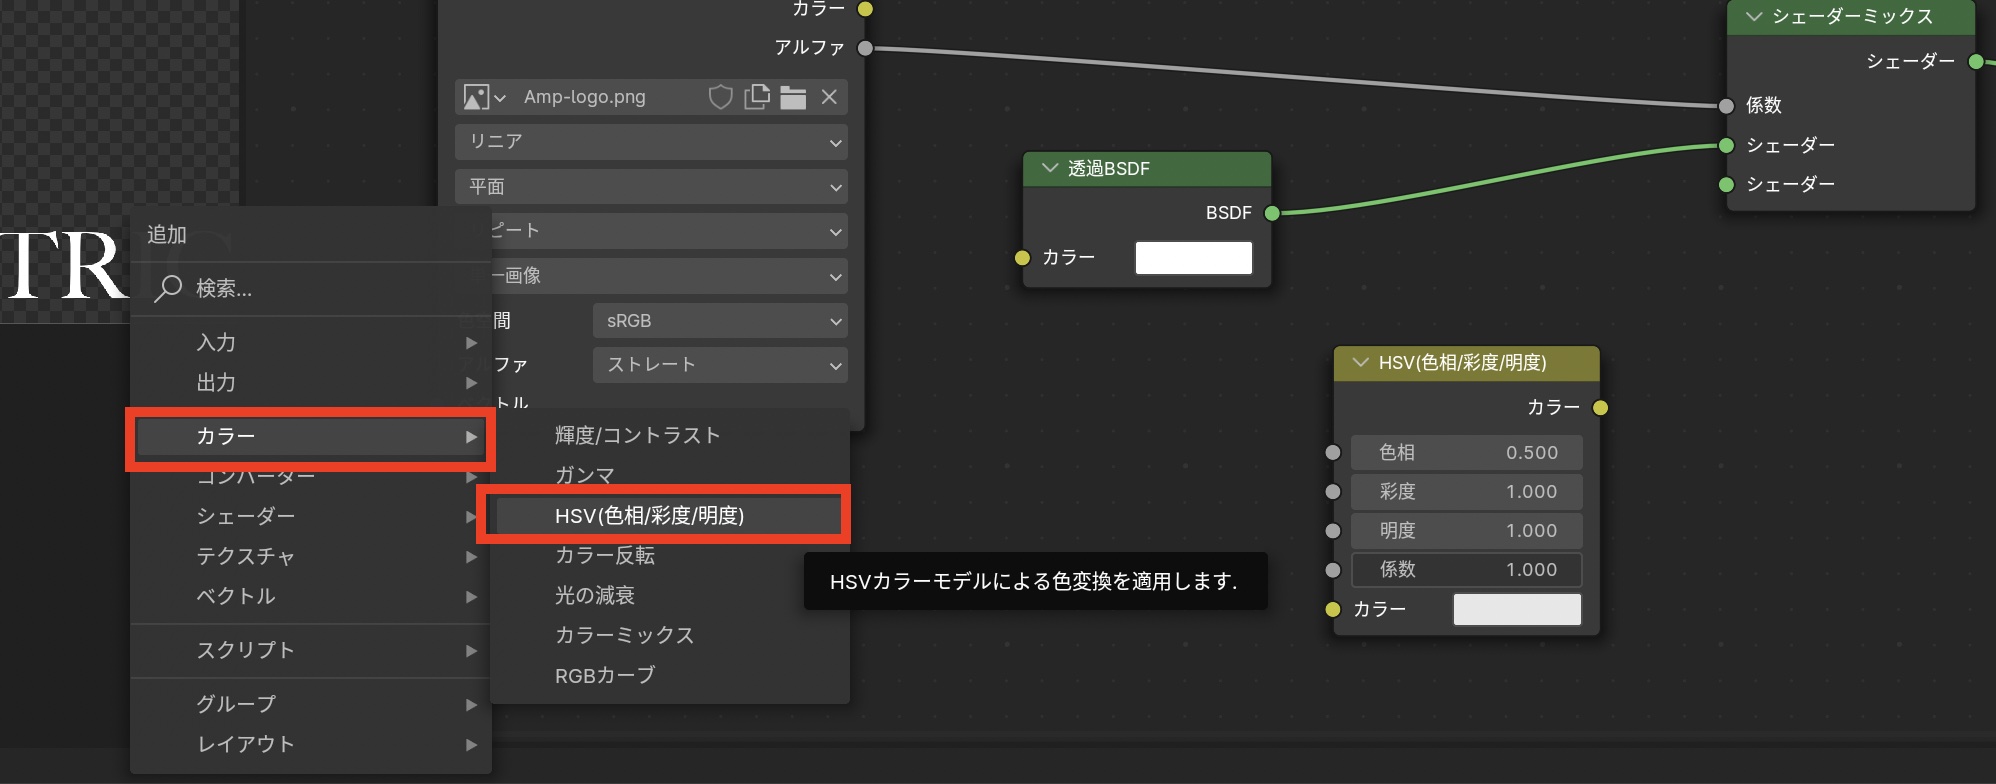The image size is (1996, 784).
Task: Choose カラーミックス from the submenu
Action: tap(624, 636)
